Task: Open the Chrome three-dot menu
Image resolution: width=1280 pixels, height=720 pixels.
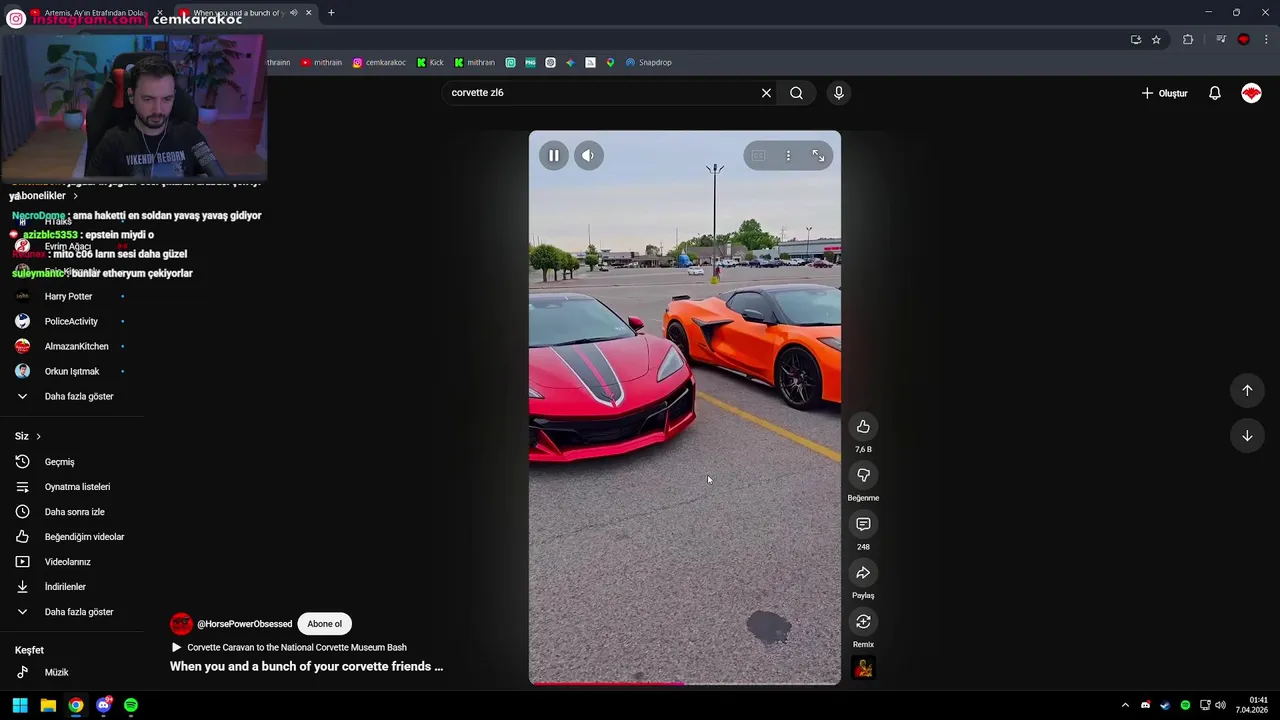Action: pos(1266,39)
